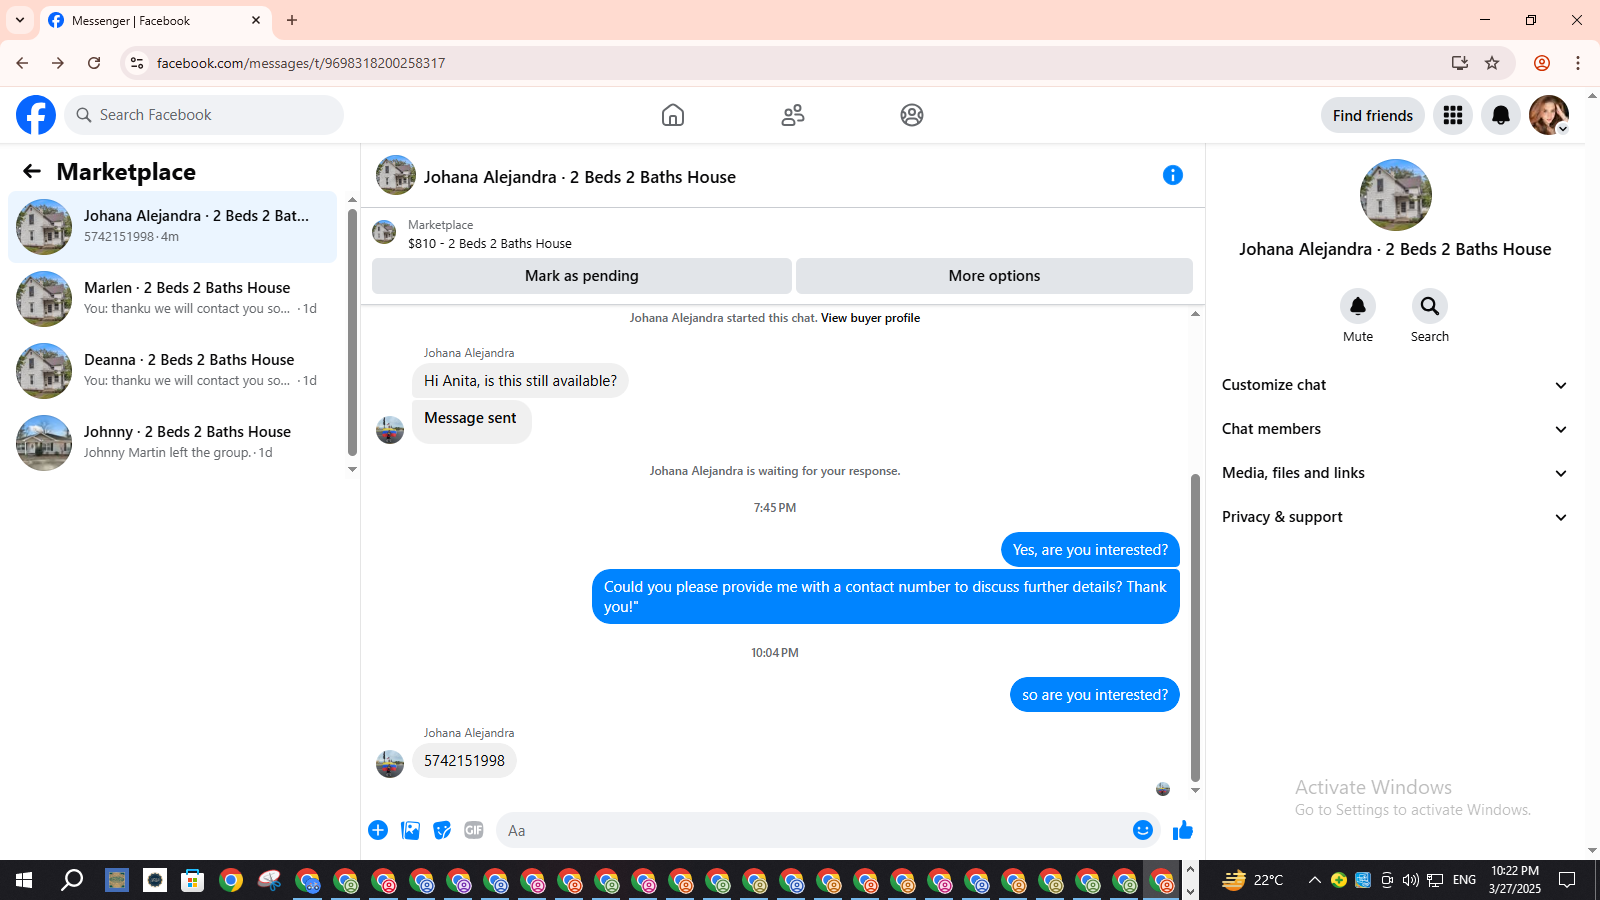1600x900 pixels.
Task: Bookmark this page with the star icon
Action: point(1492,63)
